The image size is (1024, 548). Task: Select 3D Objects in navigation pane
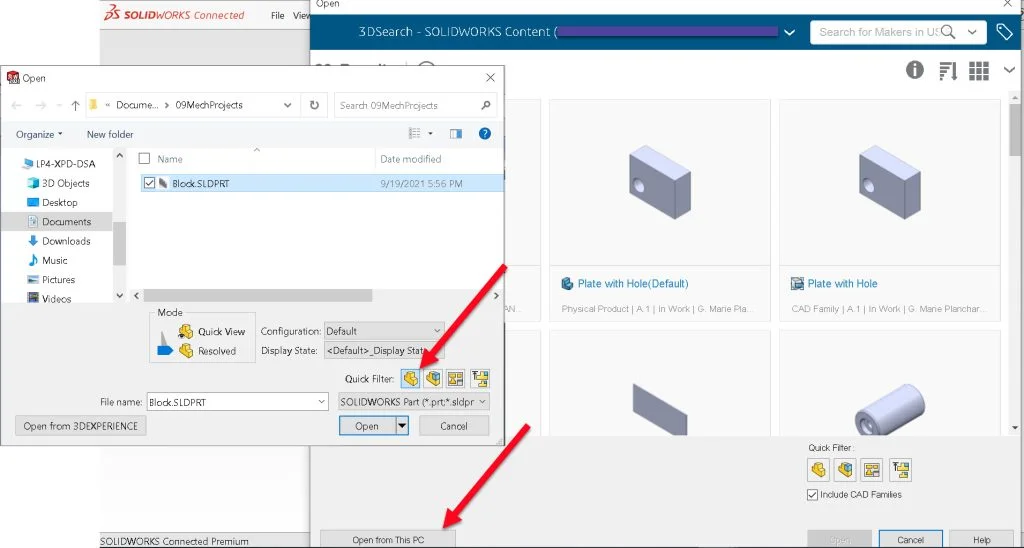point(58,184)
